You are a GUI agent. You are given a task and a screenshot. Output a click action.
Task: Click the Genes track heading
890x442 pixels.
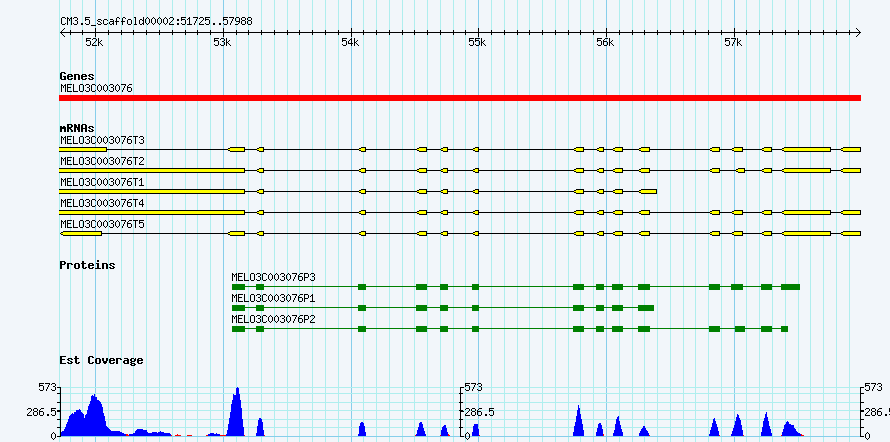coord(77,76)
